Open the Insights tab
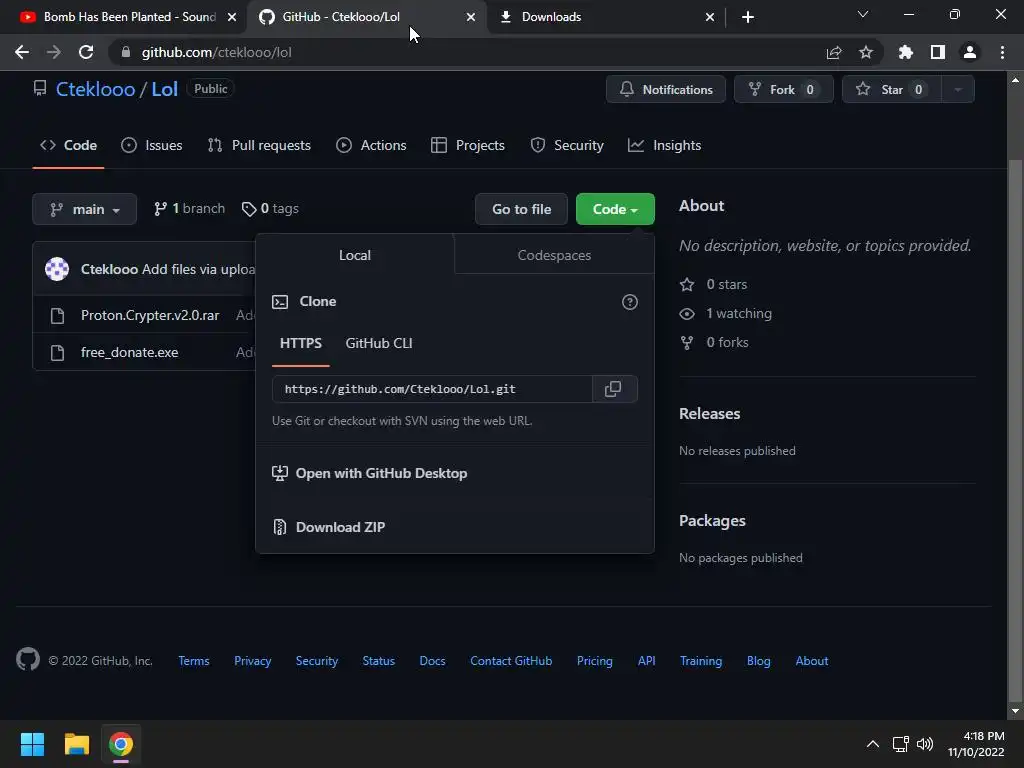 [664, 145]
